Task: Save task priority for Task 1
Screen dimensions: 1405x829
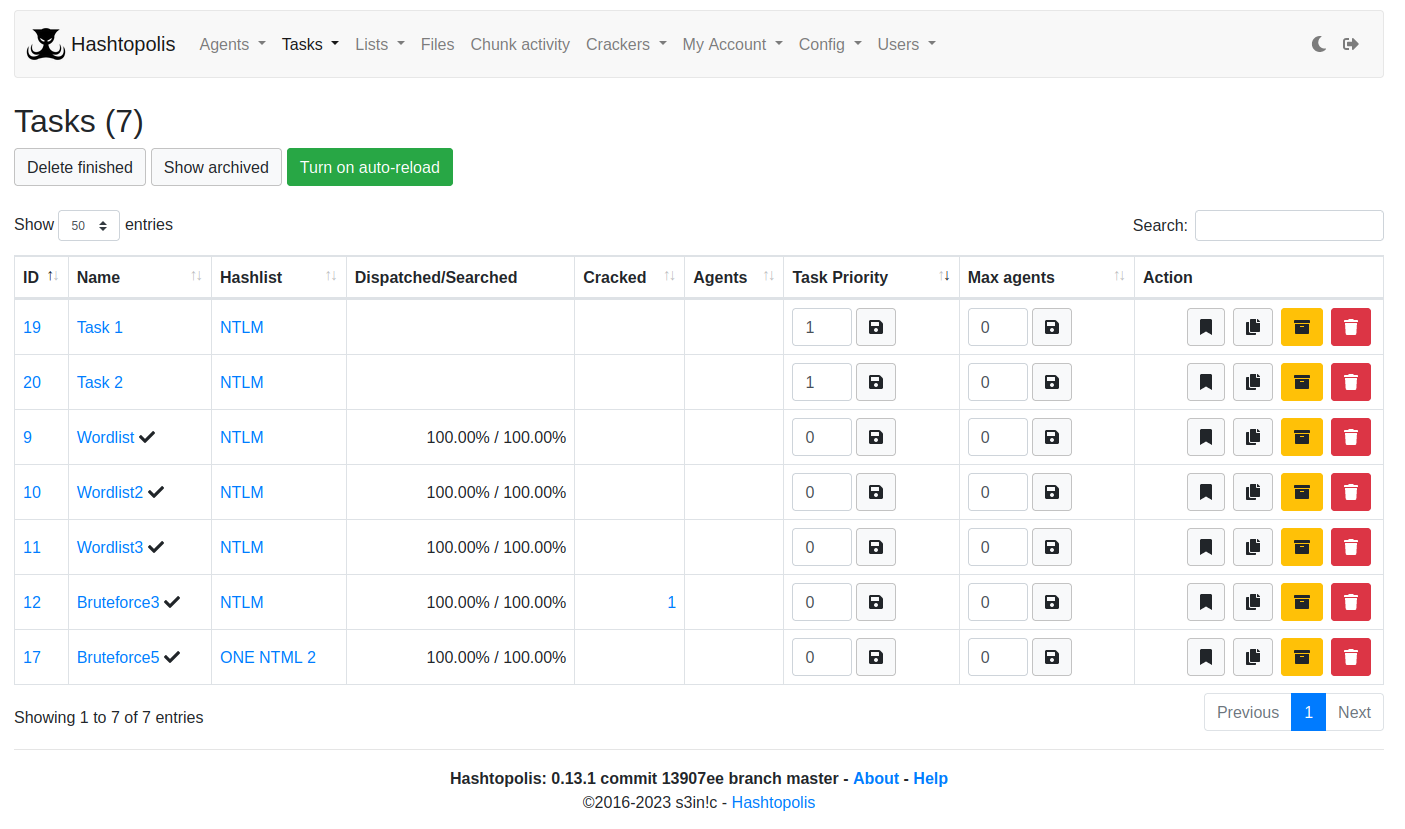Action: click(x=876, y=327)
